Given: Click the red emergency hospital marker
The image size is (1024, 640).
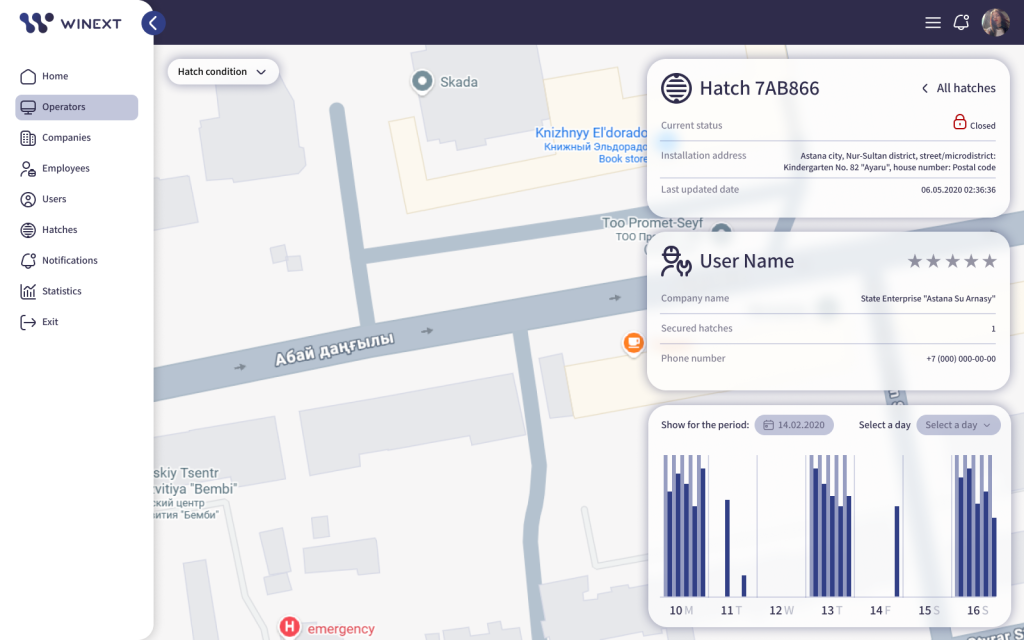Looking at the screenshot, I should (x=289, y=627).
